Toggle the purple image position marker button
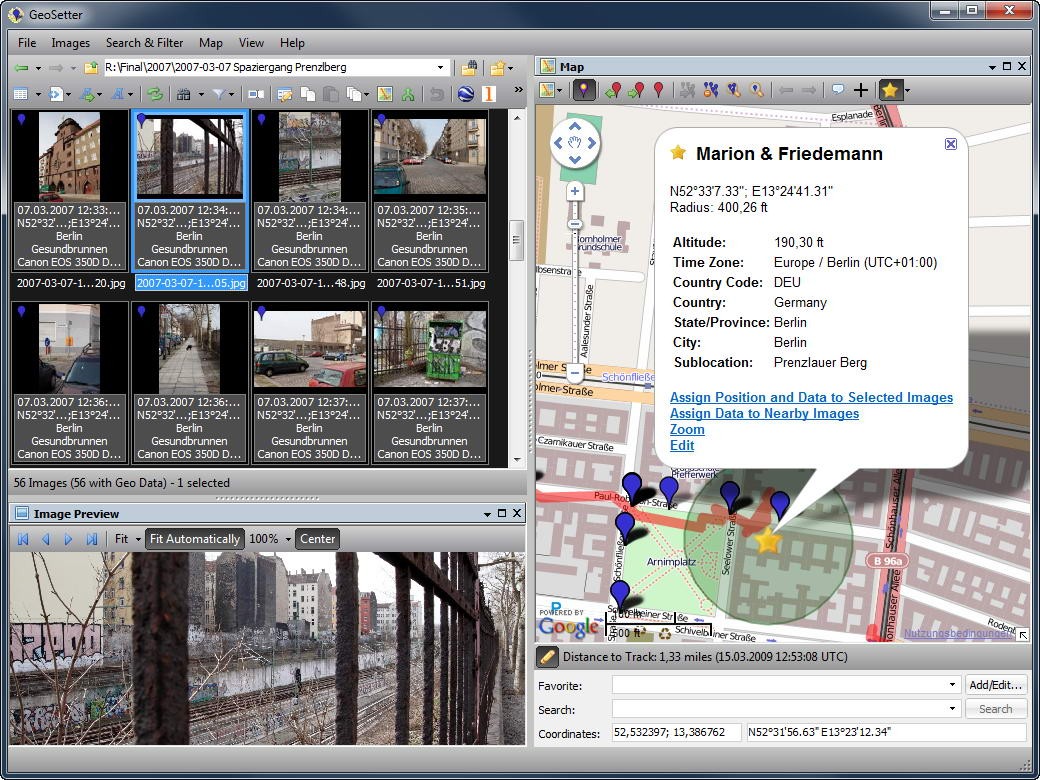This screenshot has height=780, width=1040. 584,91
